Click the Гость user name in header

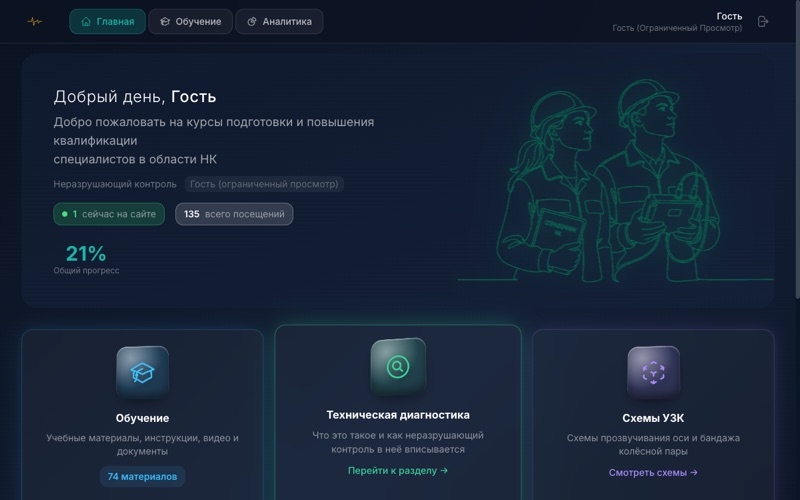point(729,16)
